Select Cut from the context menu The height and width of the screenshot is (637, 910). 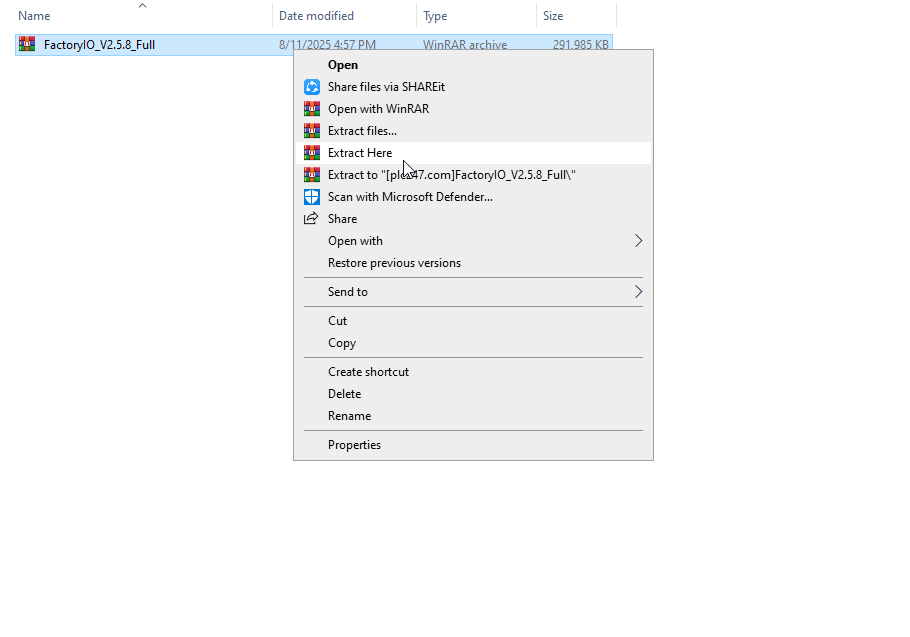point(474,321)
